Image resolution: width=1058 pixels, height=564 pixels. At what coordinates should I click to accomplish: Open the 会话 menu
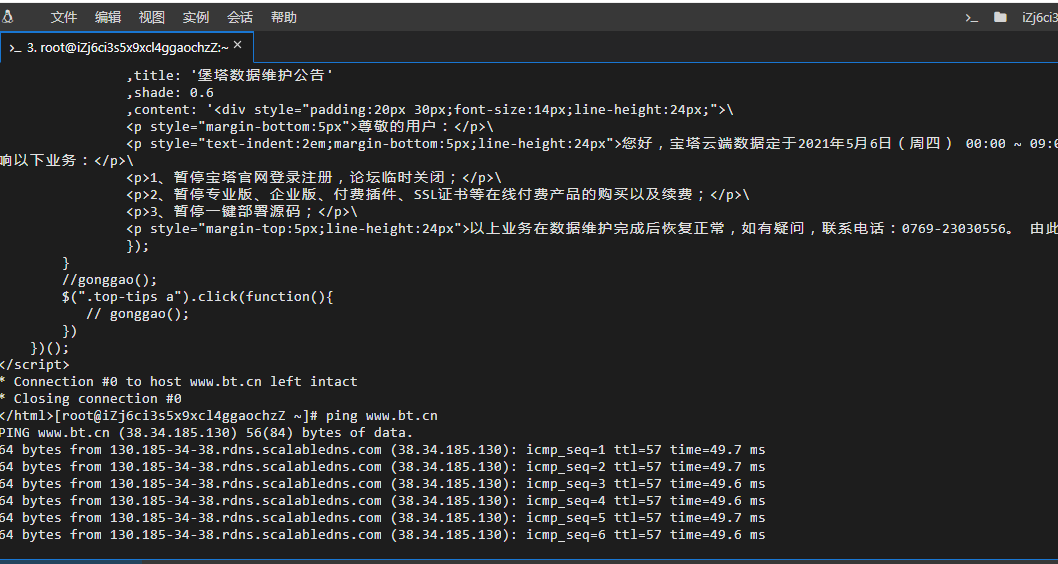tap(240, 18)
